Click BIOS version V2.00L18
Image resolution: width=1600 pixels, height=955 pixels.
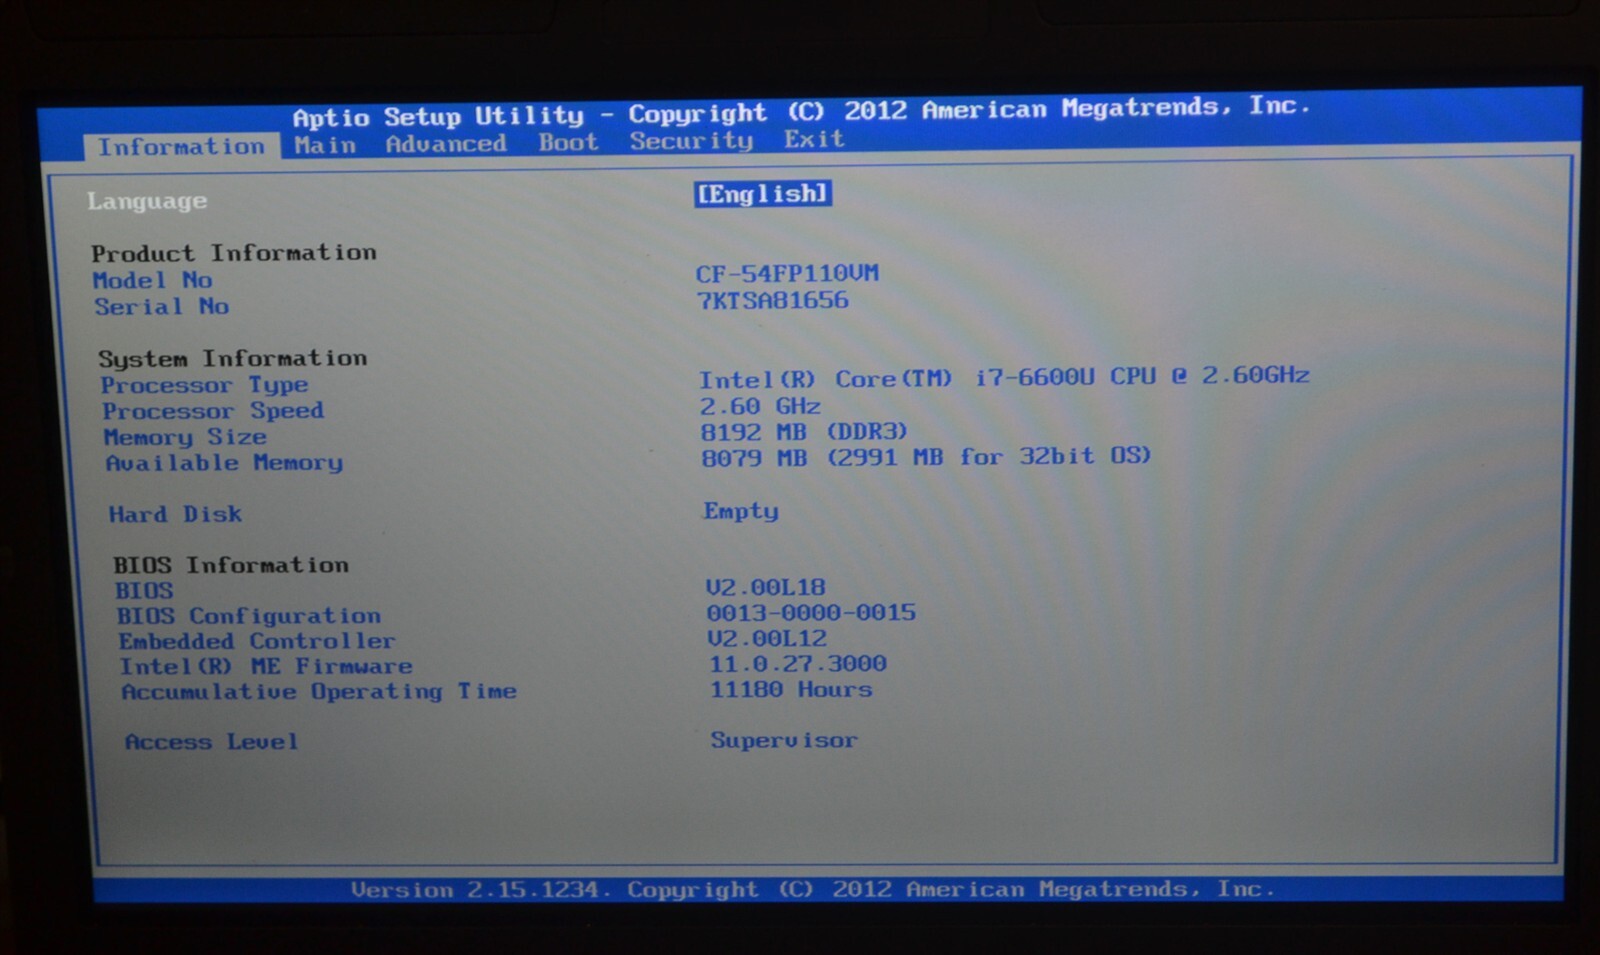click(x=766, y=587)
